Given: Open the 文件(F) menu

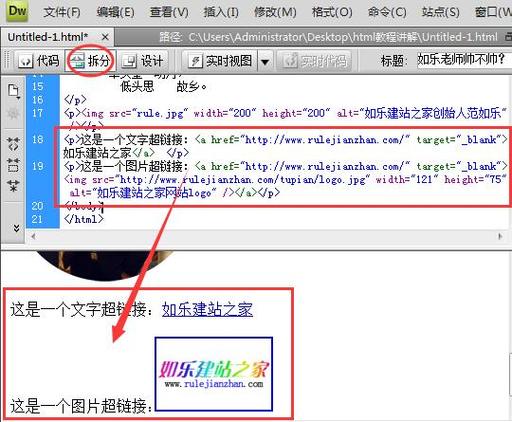Looking at the screenshot, I should click(x=62, y=12).
